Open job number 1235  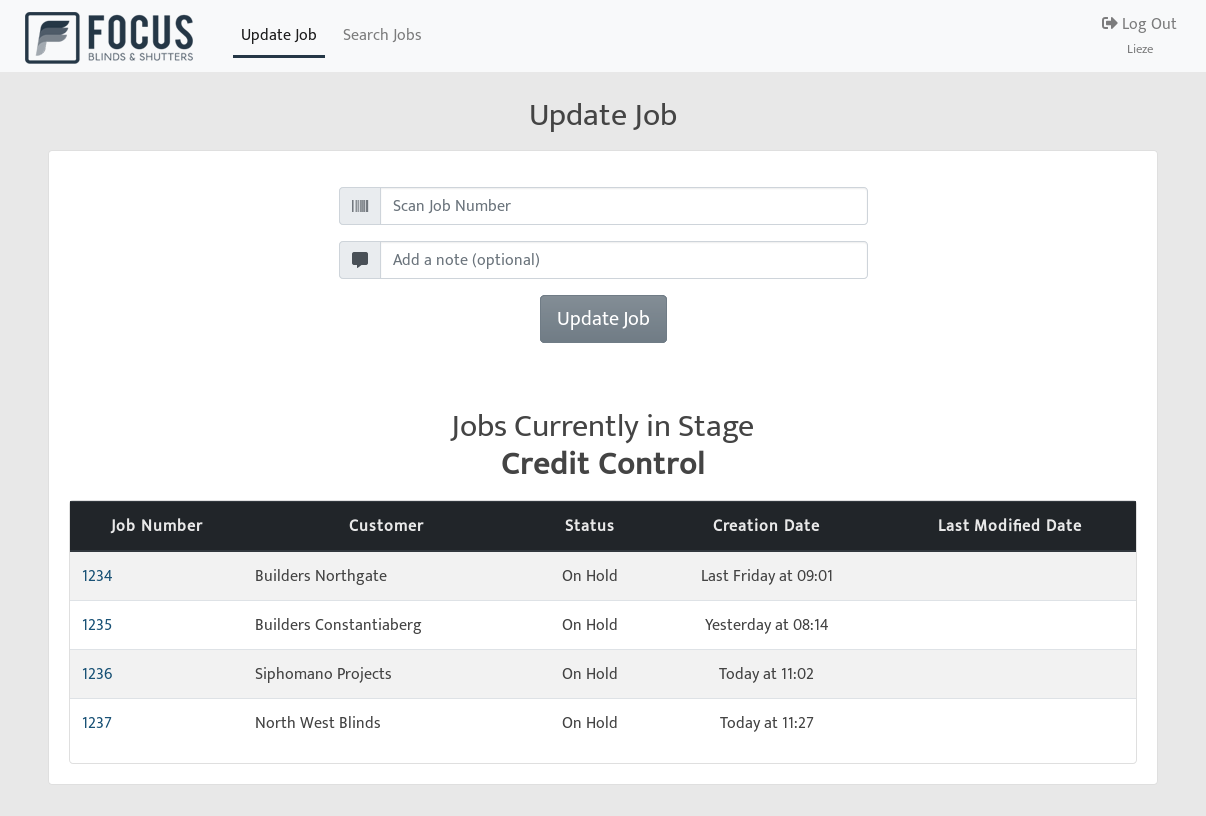97,625
